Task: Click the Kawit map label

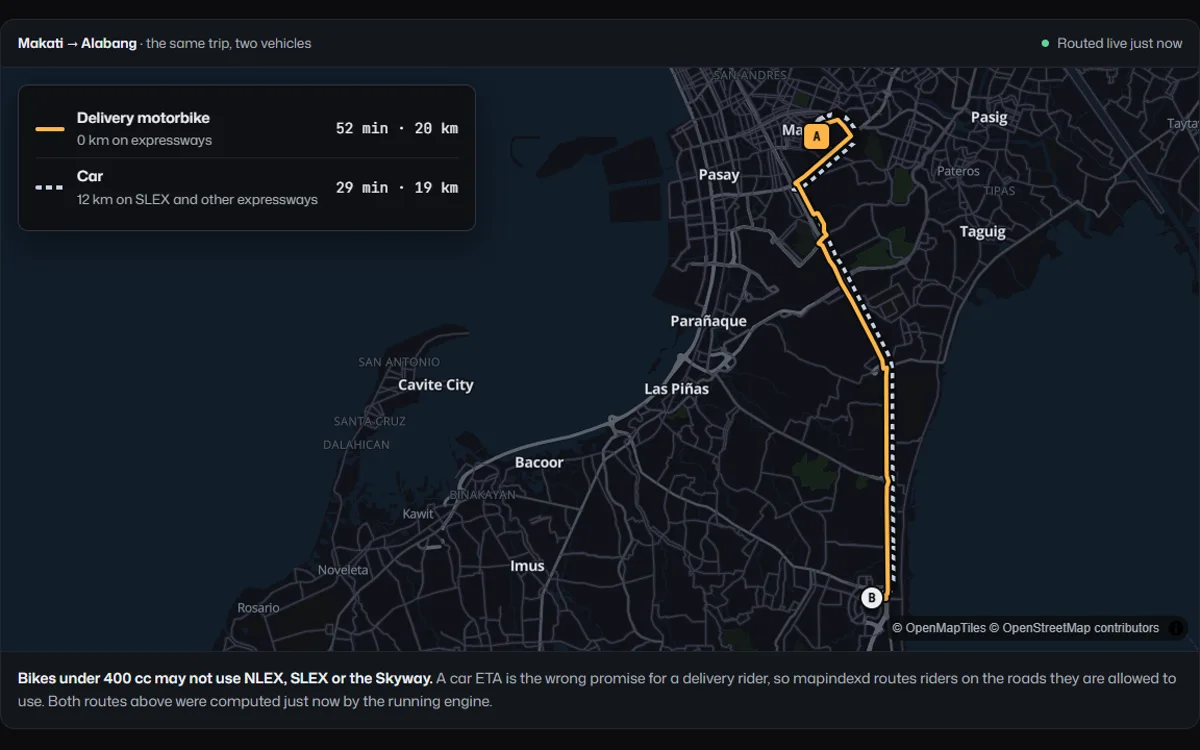Action: (x=418, y=514)
